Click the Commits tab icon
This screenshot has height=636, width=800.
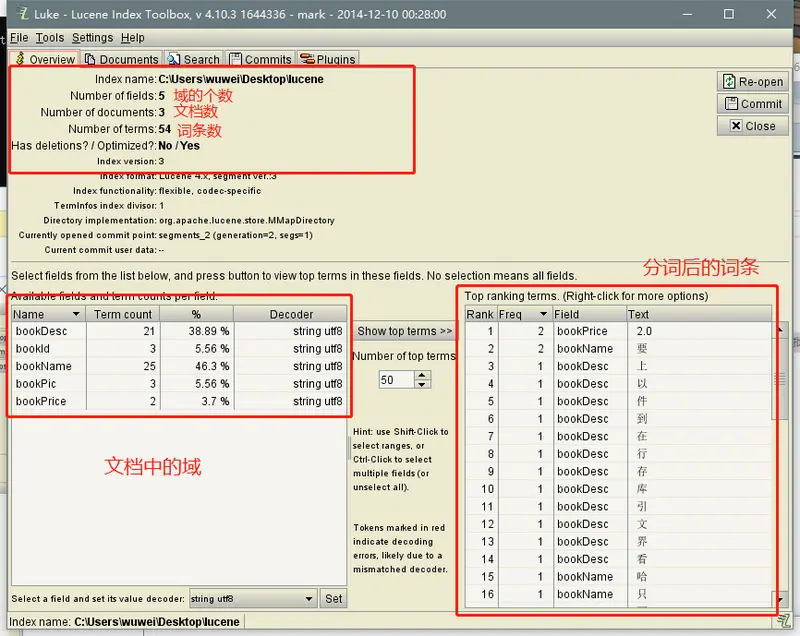tap(235, 59)
